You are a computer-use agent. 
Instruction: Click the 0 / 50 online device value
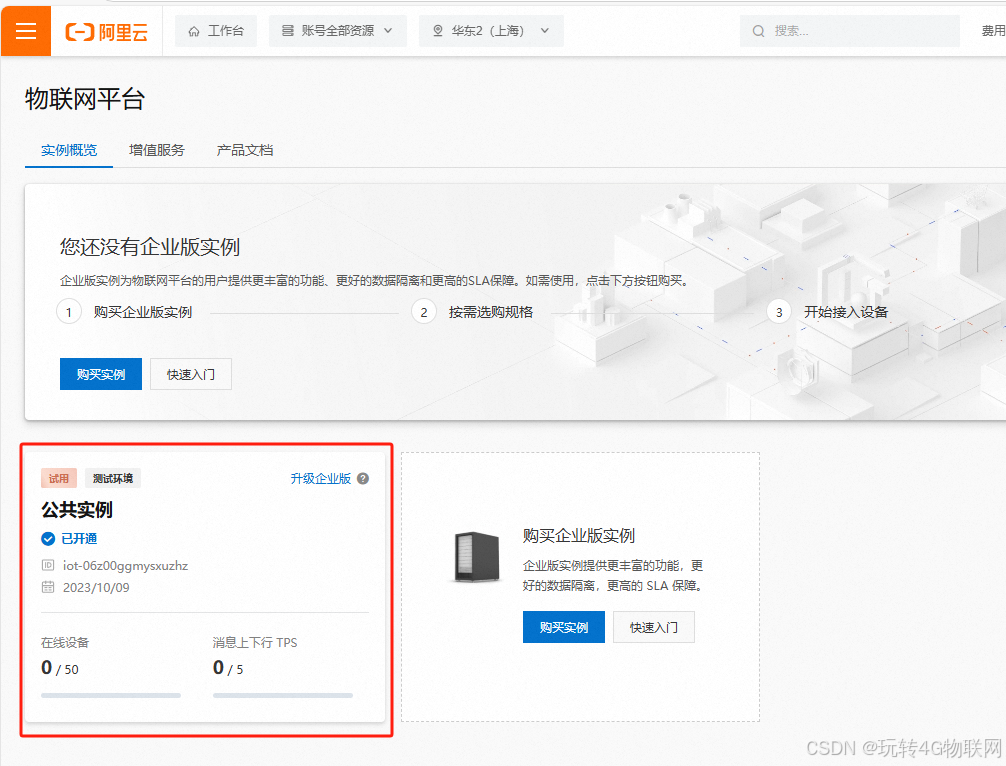coord(60,668)
